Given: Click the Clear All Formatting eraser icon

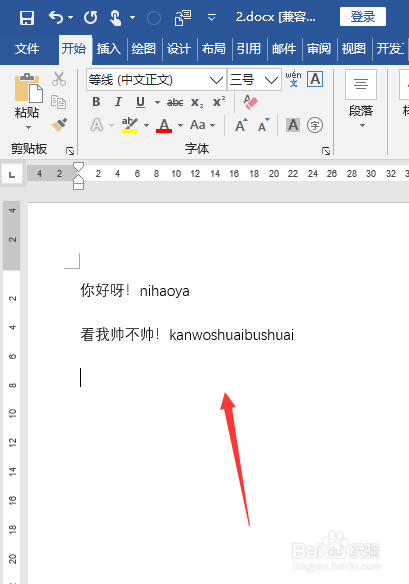Looking at the screenshot, I should pos(250,102).
